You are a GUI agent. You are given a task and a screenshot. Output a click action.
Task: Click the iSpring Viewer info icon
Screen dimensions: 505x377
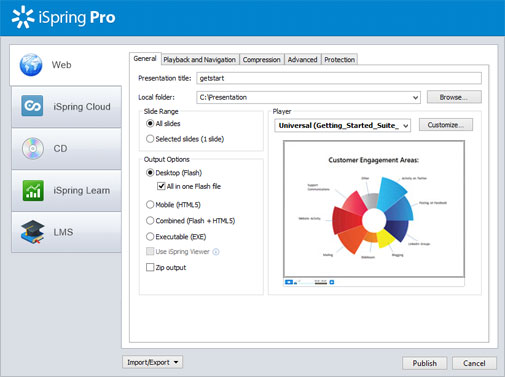(216, 252)
